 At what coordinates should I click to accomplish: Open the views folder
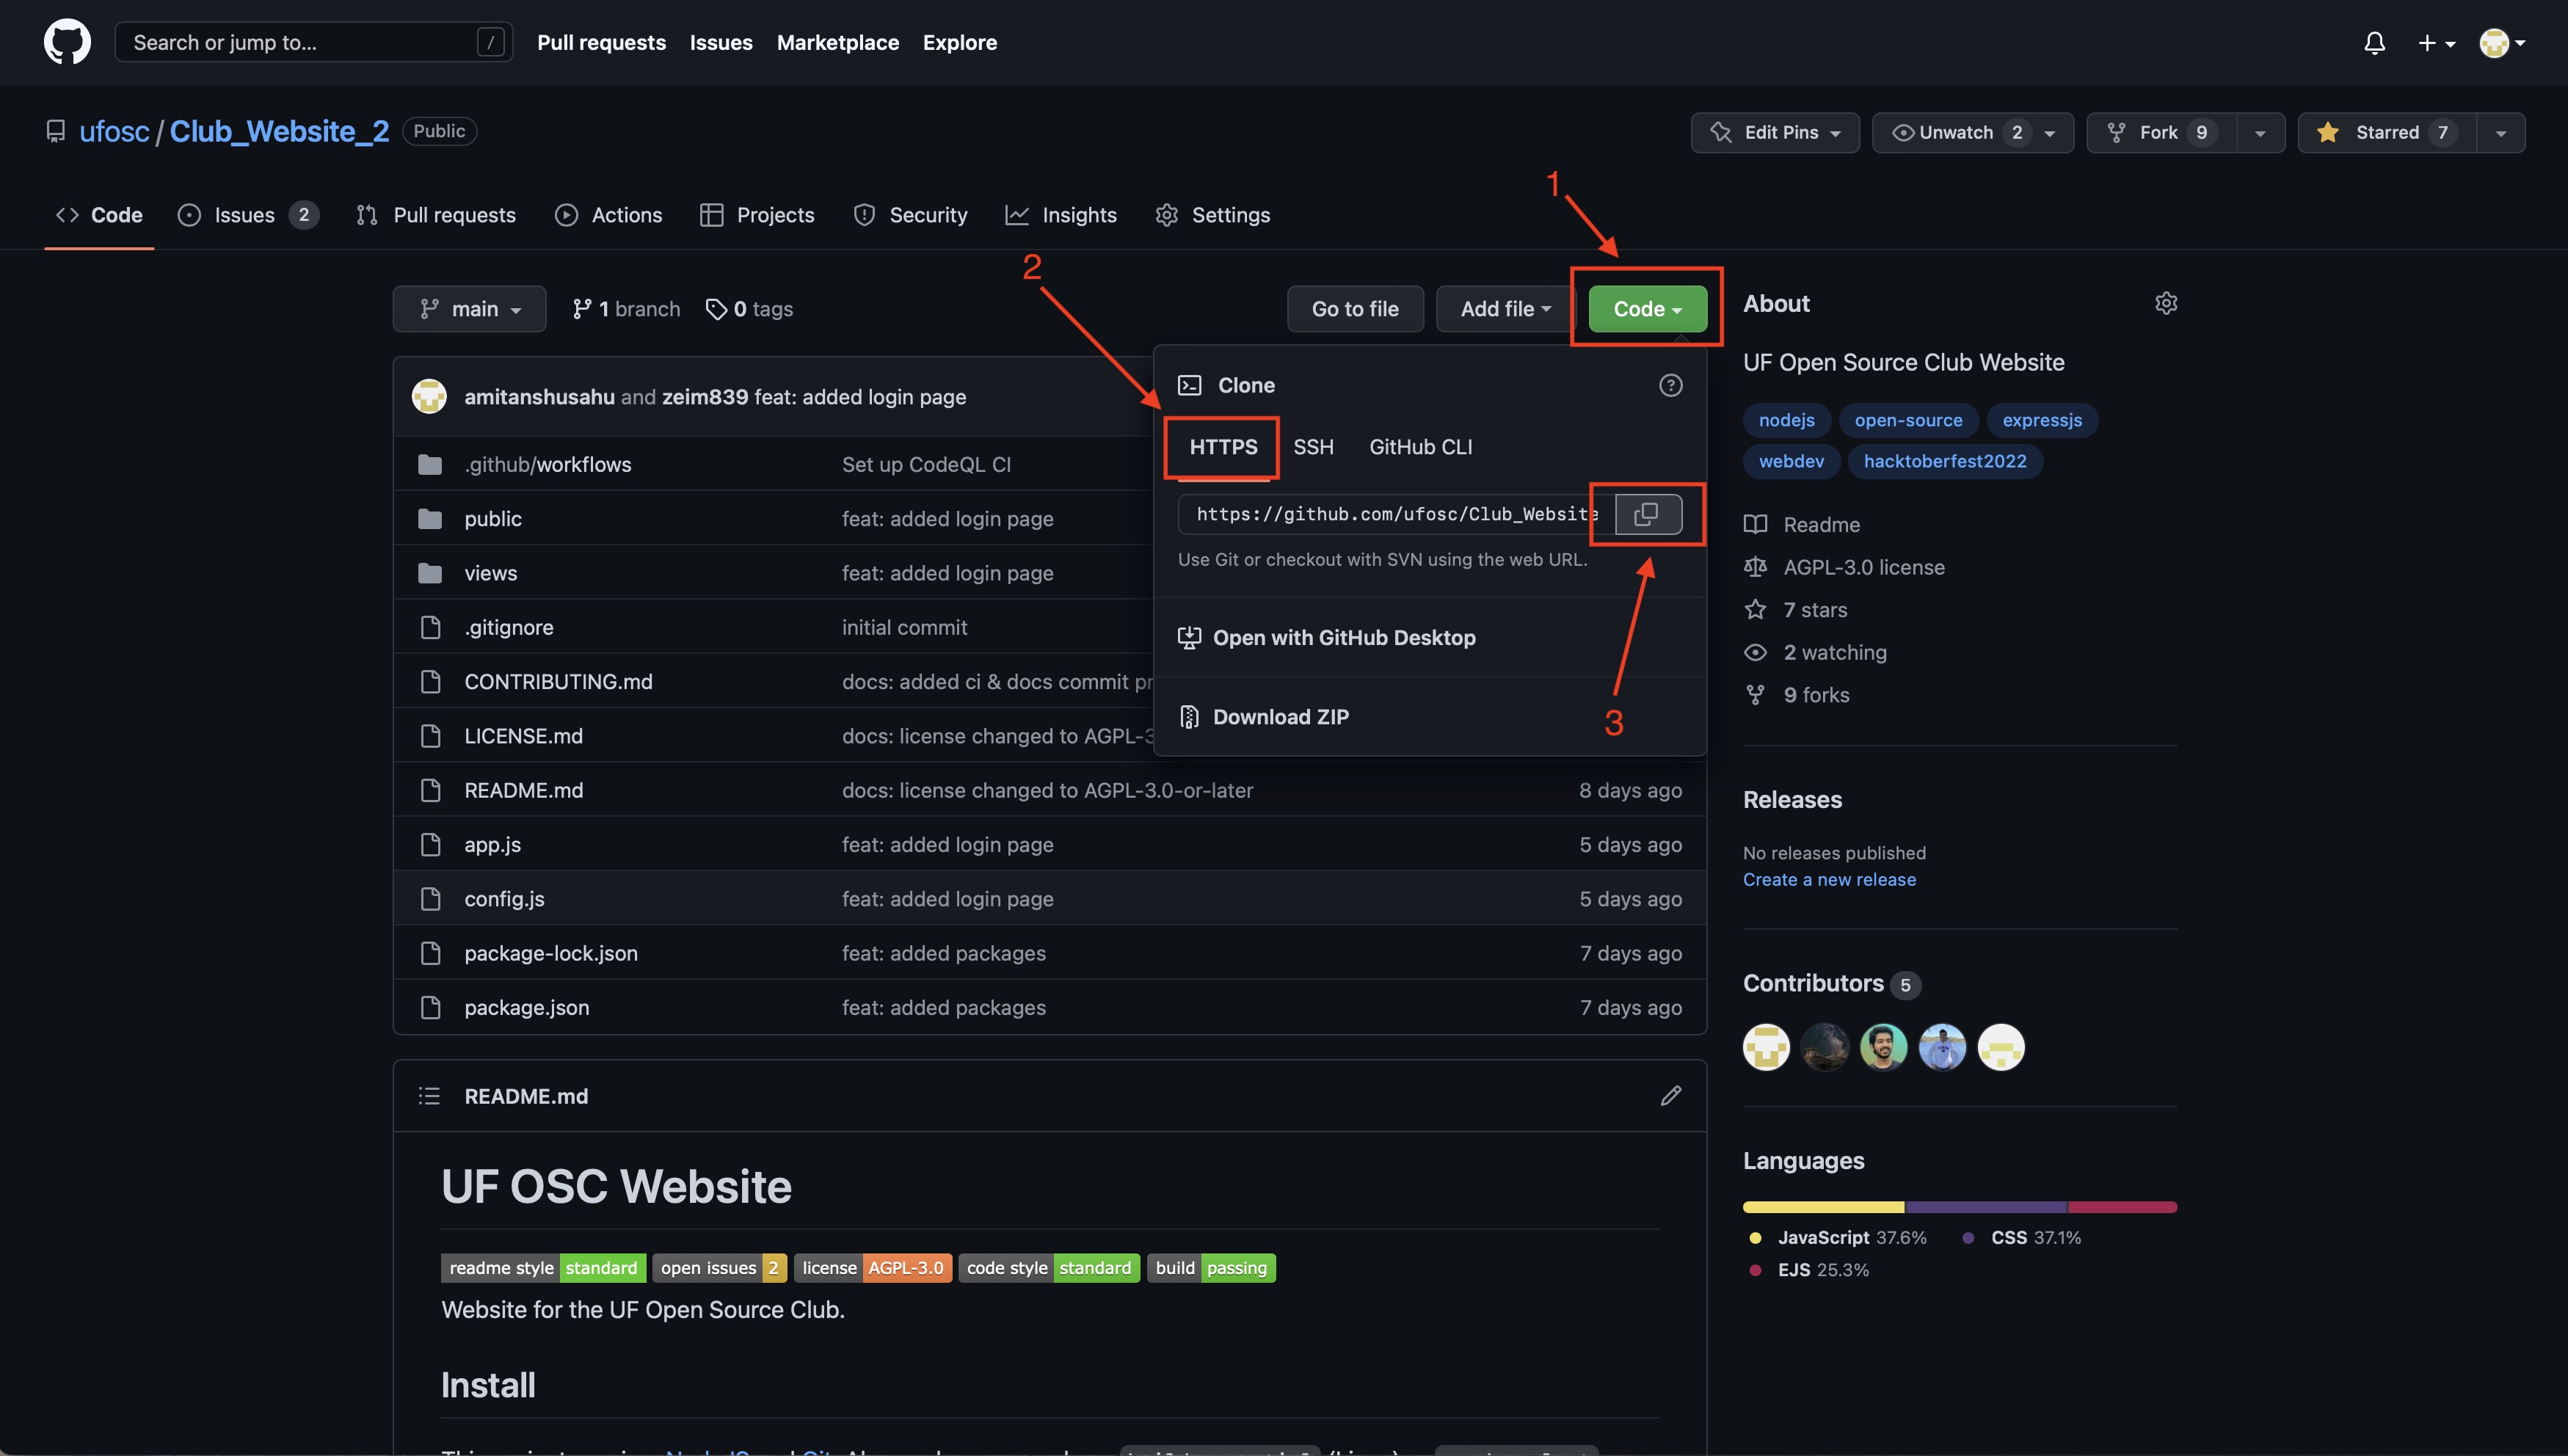(x=491, y=573)
